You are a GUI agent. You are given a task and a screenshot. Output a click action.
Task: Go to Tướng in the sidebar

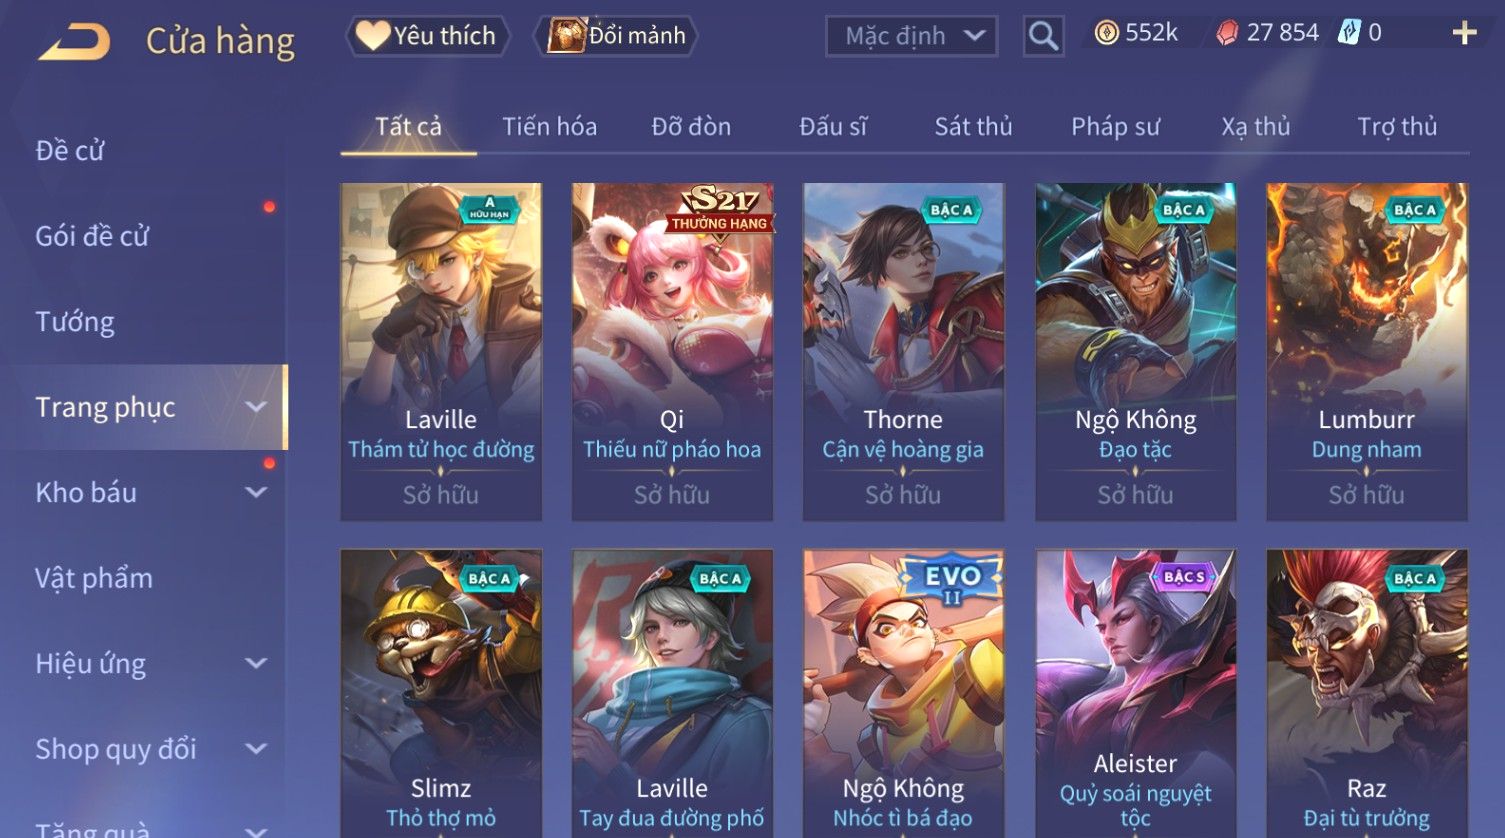[75, 322]
